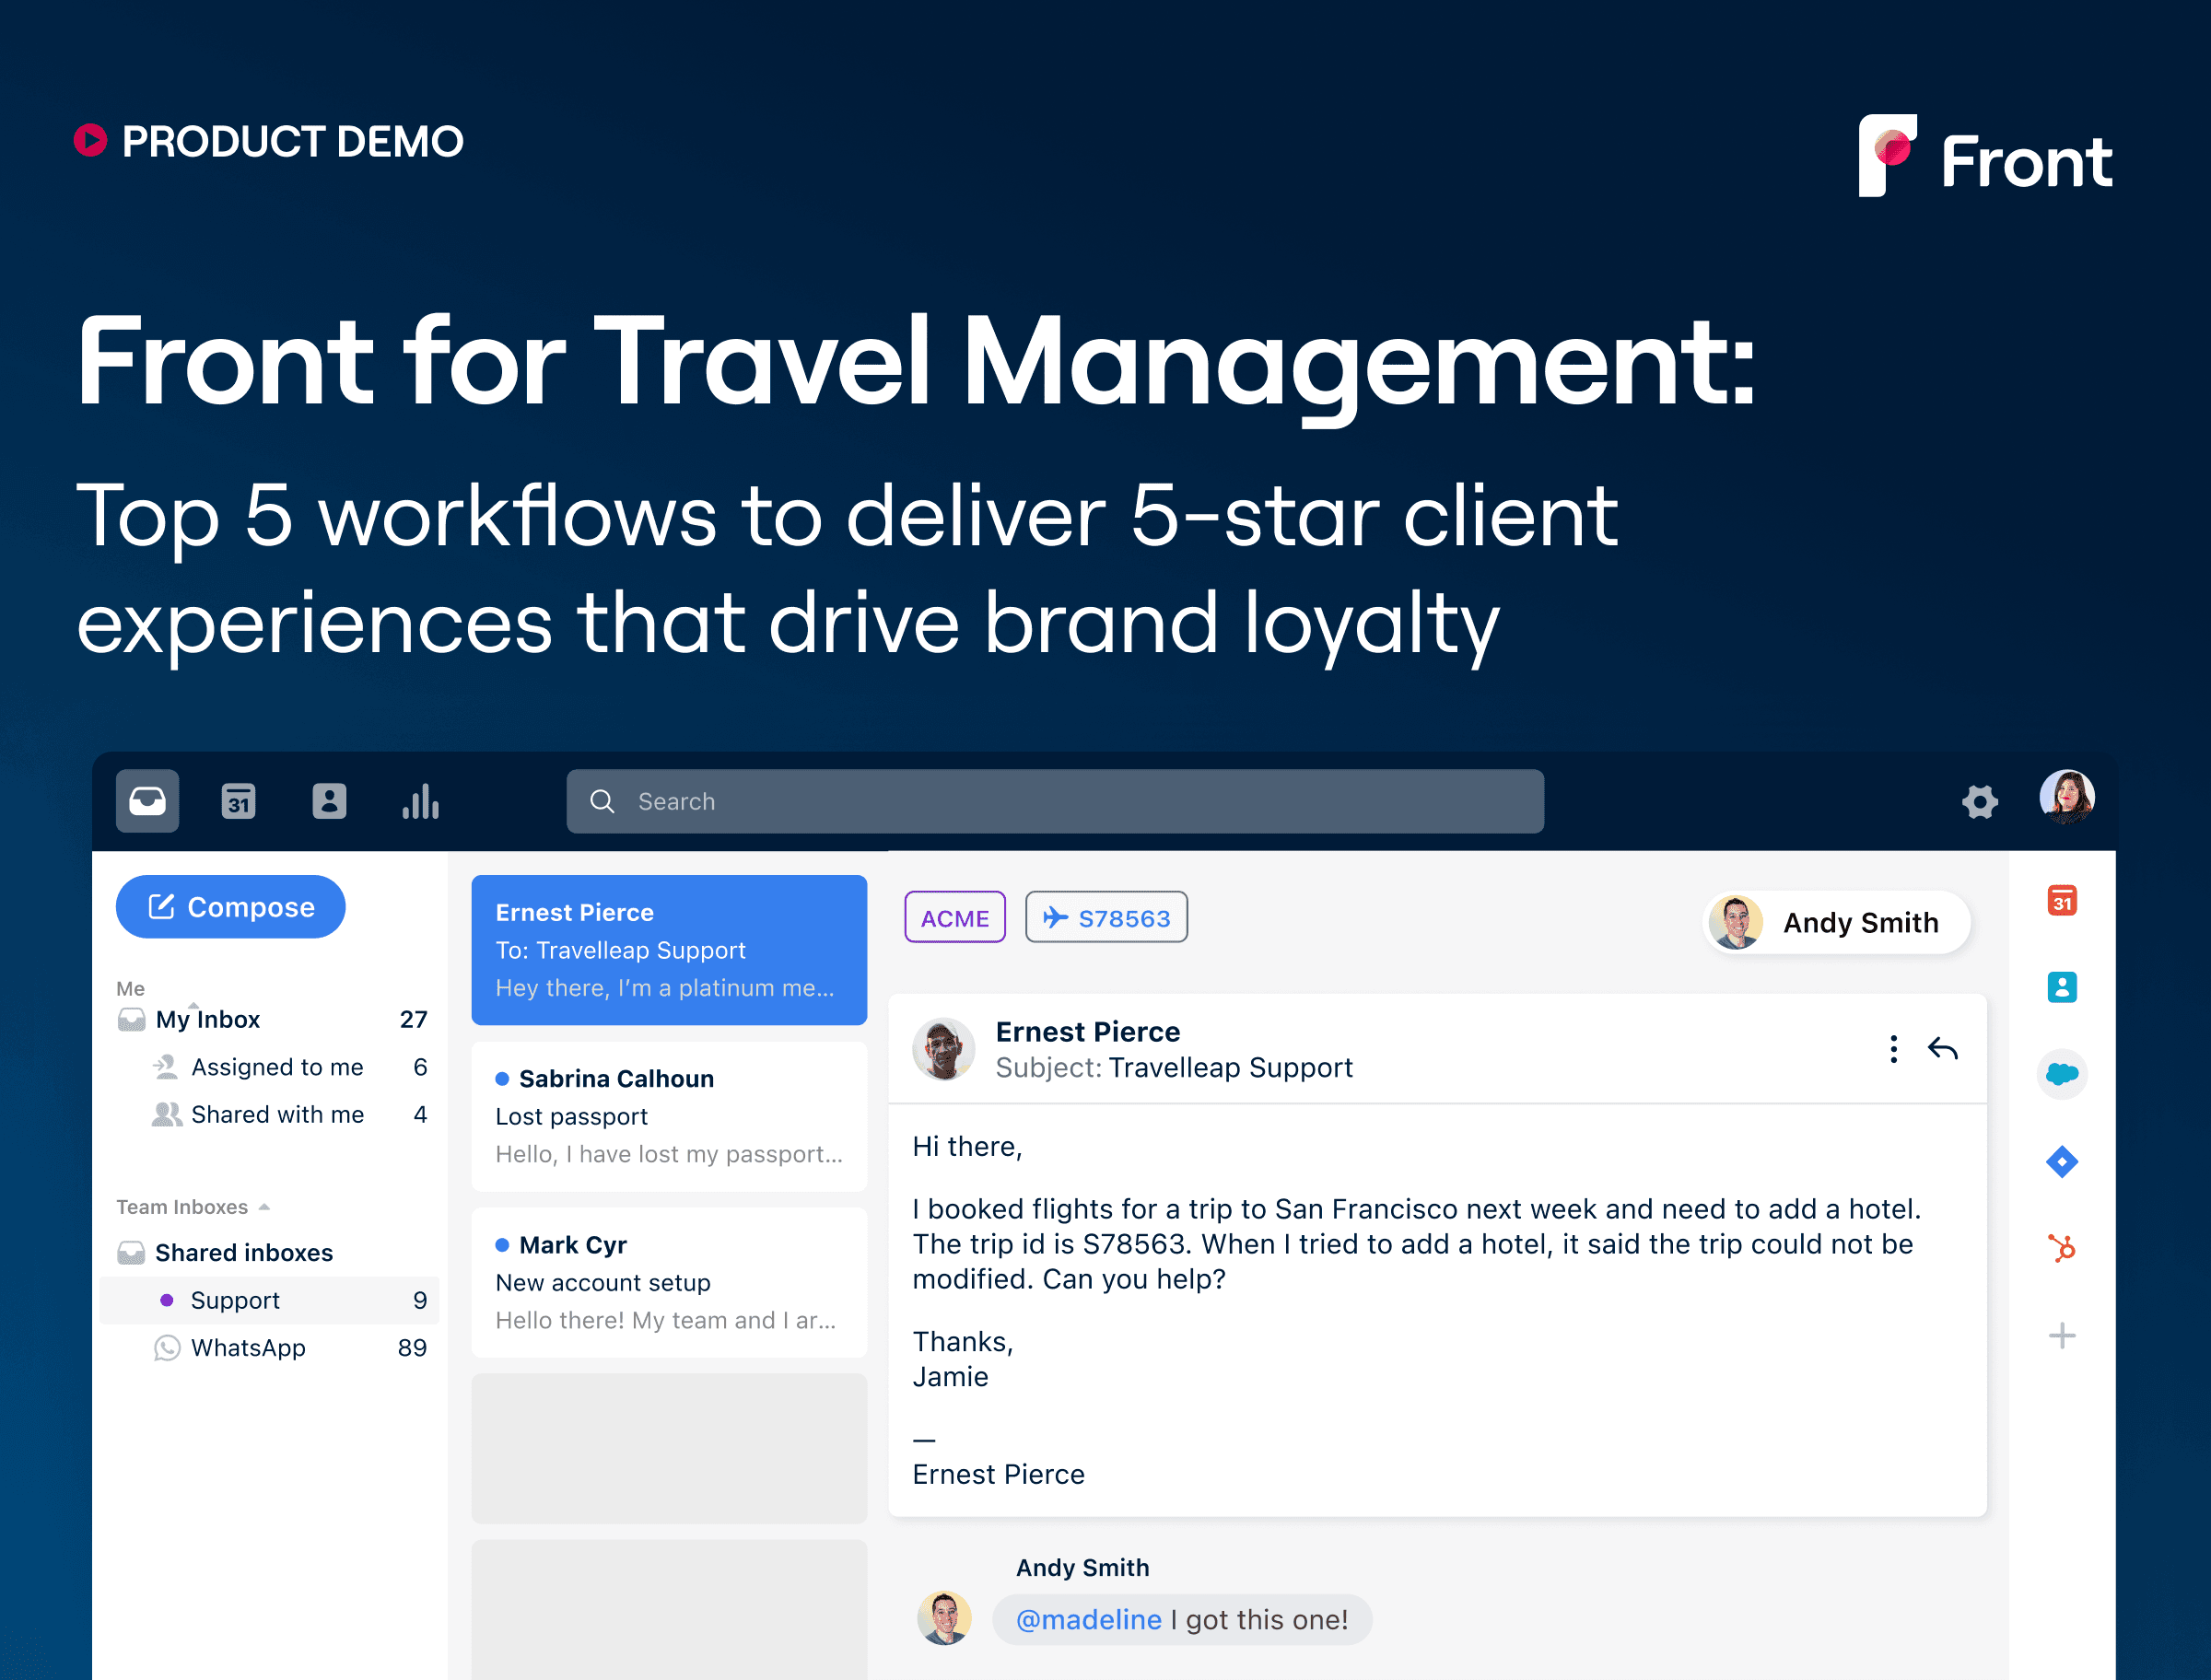Select My Inbox folder
The image size is (2211, 1680).
pos(271,1019)
